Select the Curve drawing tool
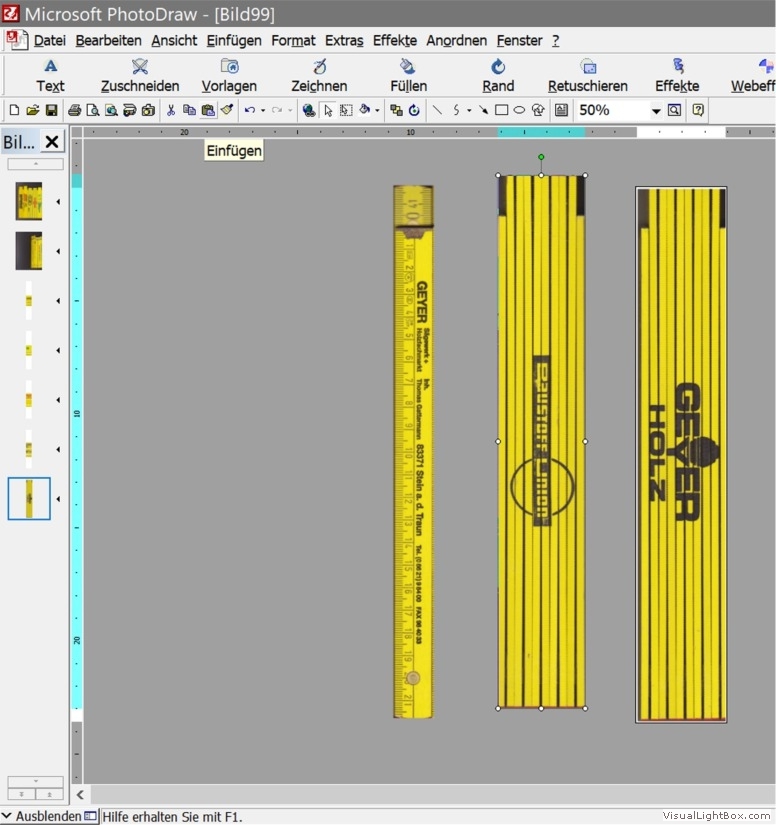This screenshot has height=825, width=776. (456, 110)
